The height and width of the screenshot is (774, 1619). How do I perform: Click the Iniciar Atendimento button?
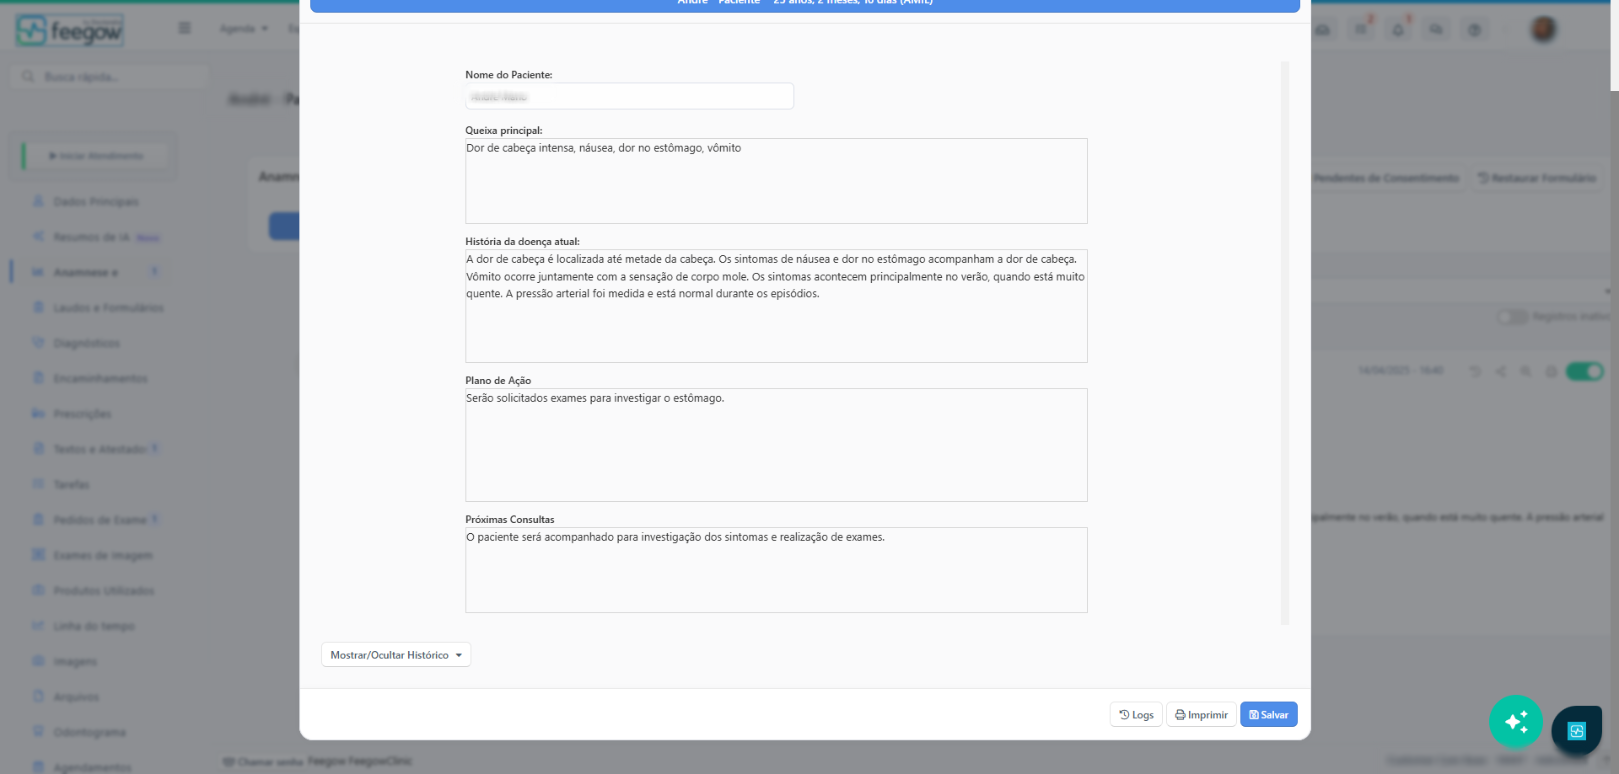pyautogui.click(x=97, y=156)
